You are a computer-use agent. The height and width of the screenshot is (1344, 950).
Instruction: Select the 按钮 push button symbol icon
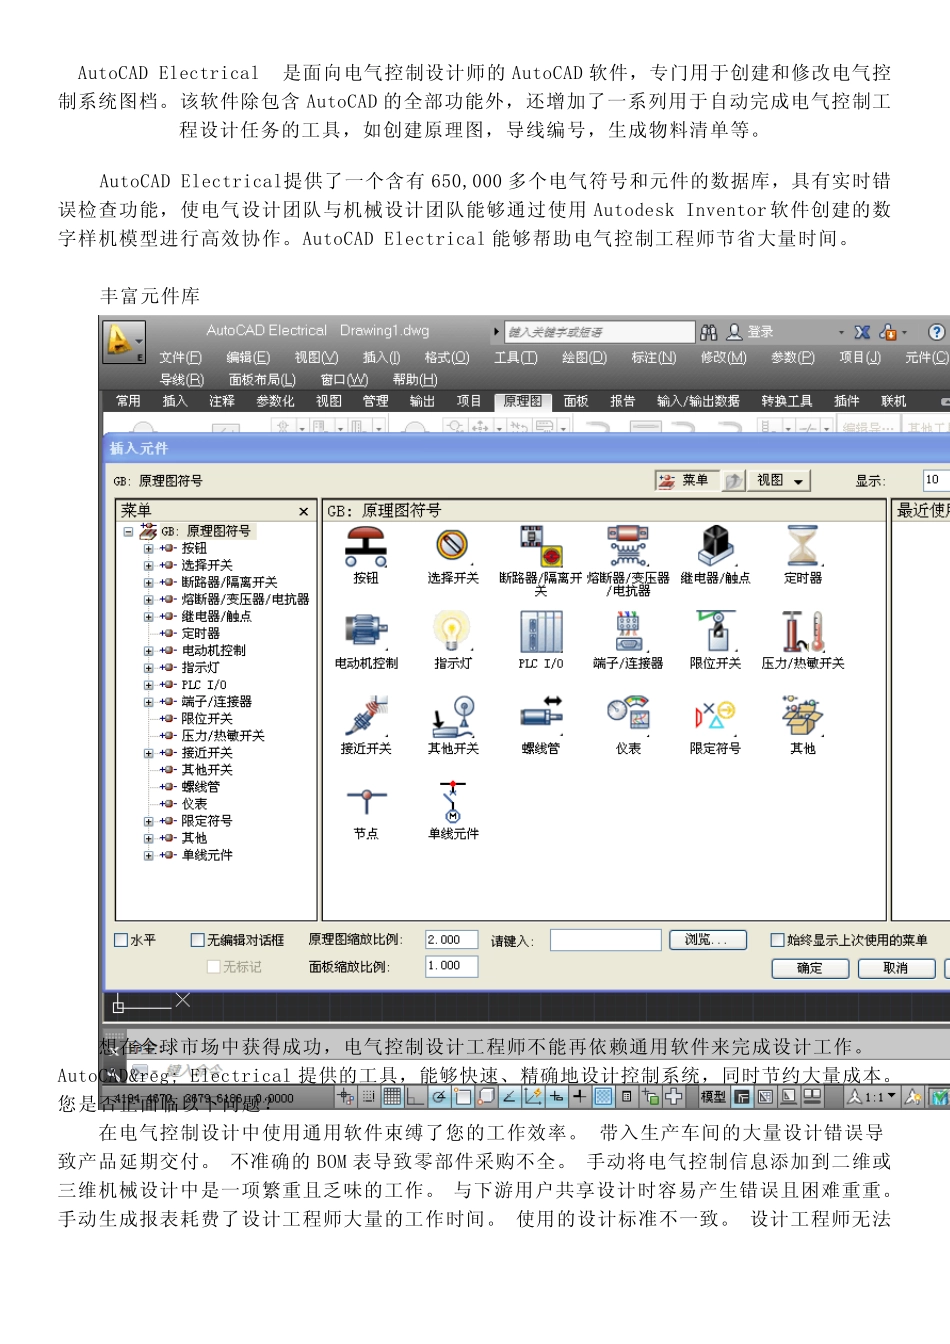click(366, 546)
